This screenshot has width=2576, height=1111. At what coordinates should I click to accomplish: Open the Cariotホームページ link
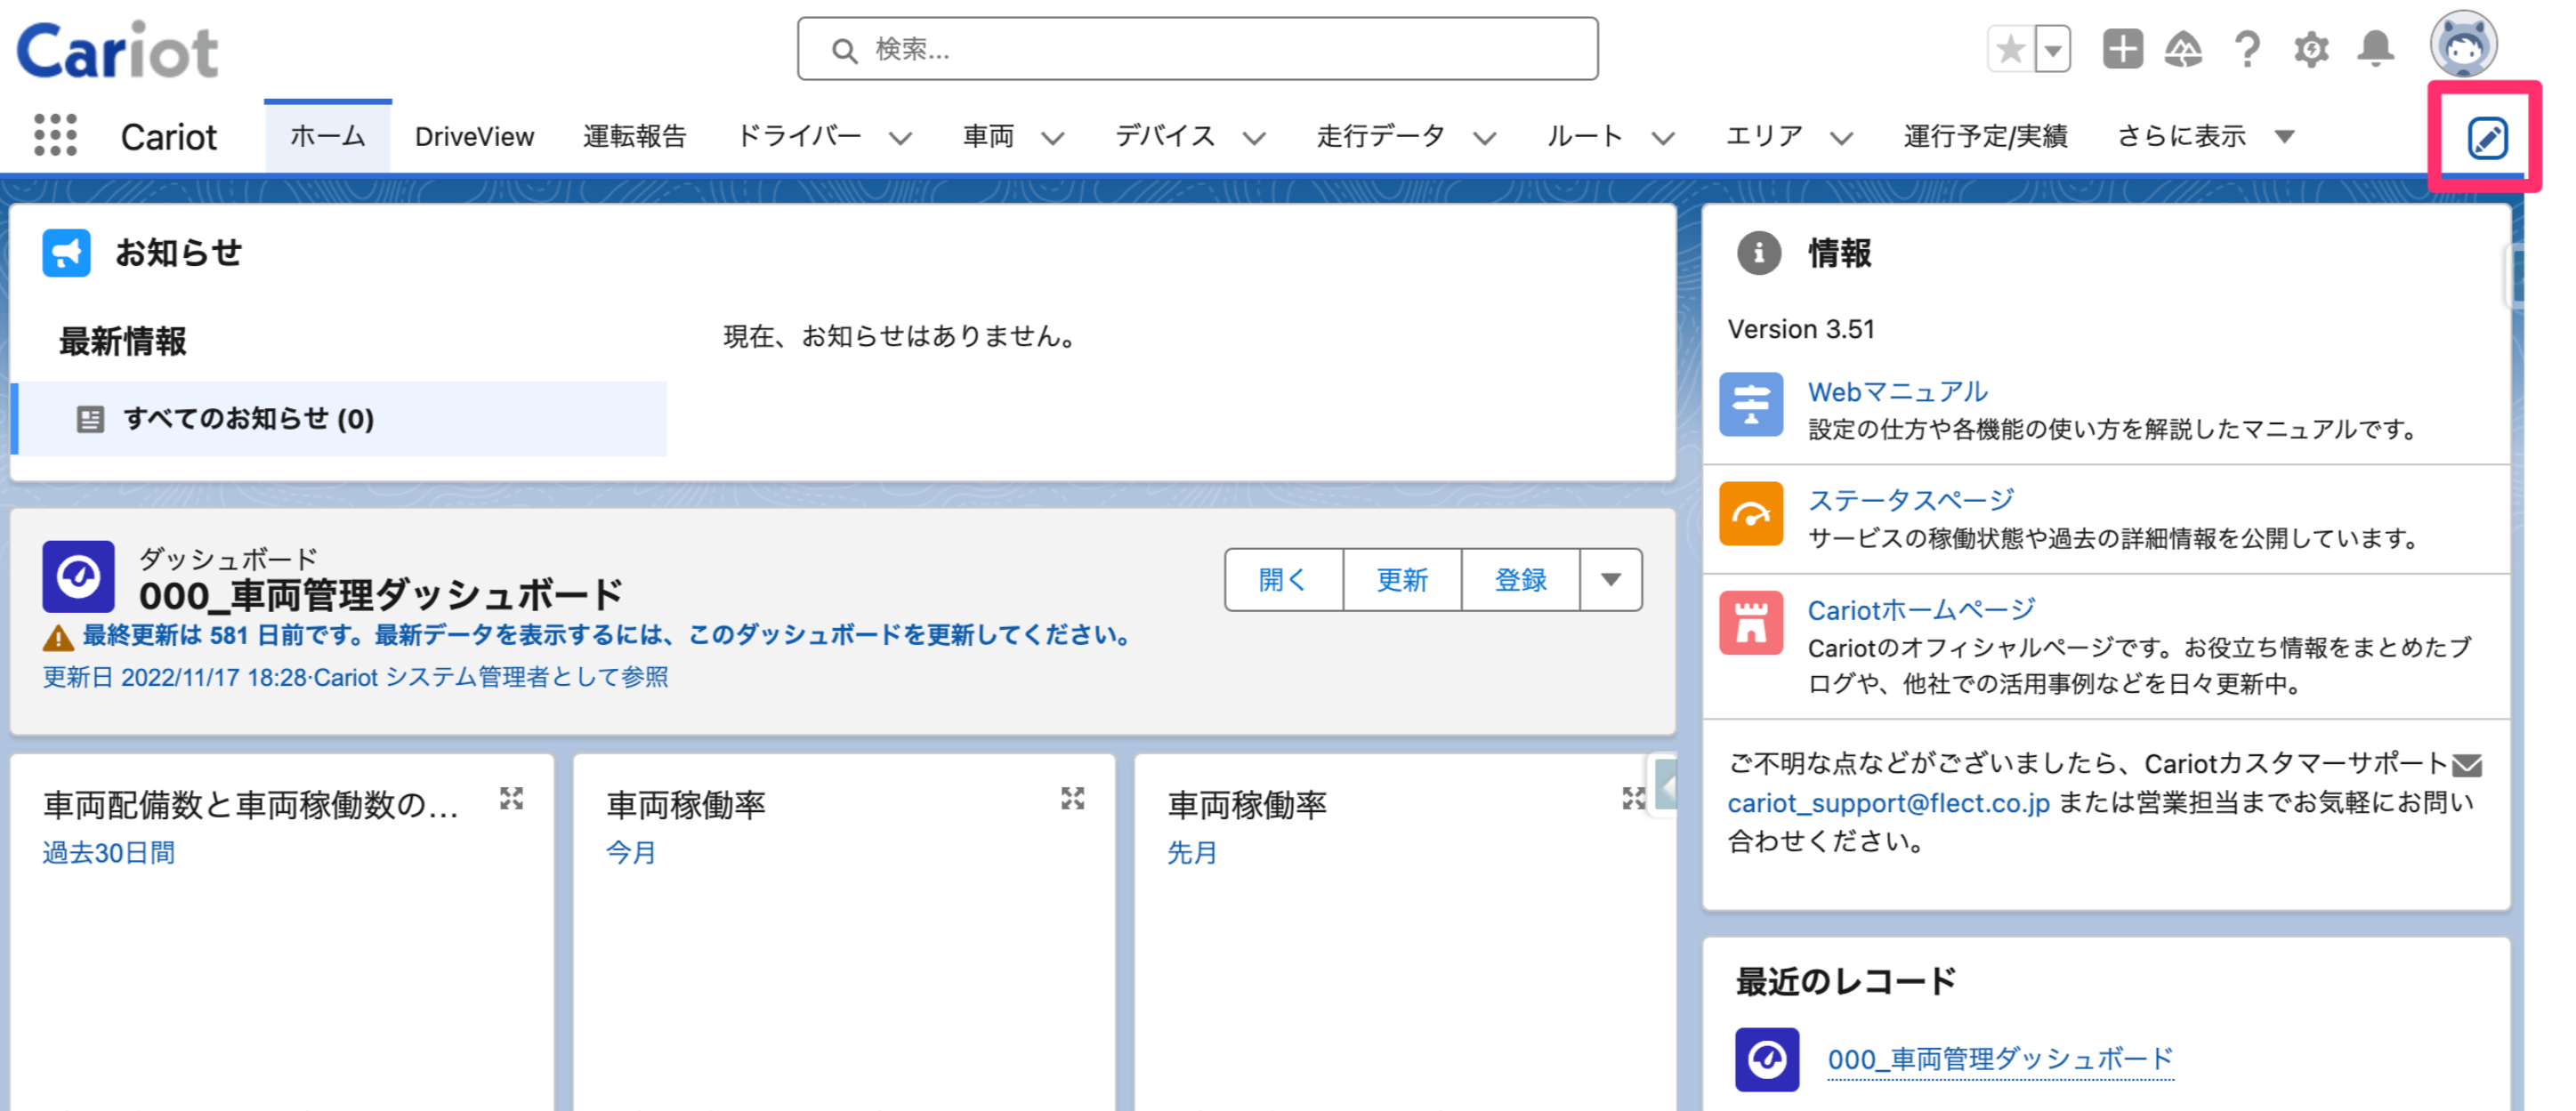(x=1921, y=609)
